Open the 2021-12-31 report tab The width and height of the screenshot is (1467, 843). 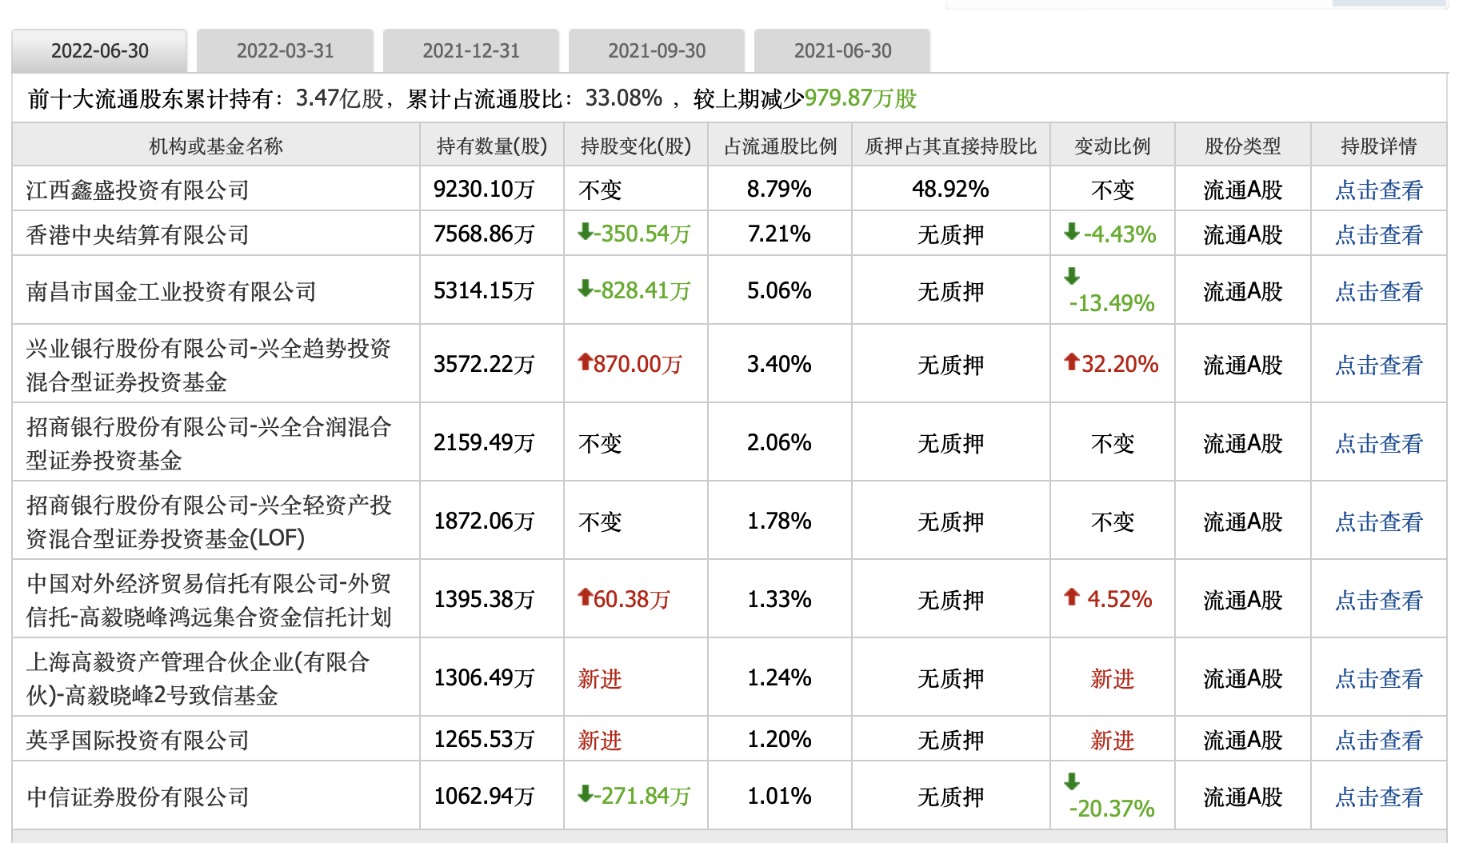[471, 51]
